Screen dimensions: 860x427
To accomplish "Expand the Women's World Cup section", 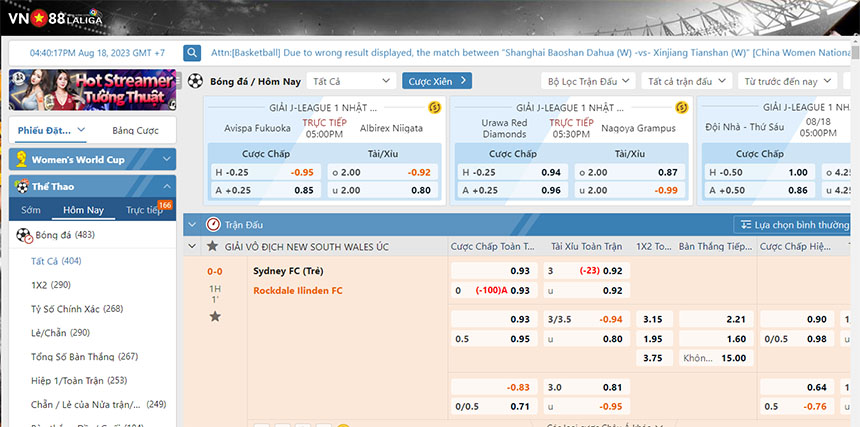I will (167, 159).
